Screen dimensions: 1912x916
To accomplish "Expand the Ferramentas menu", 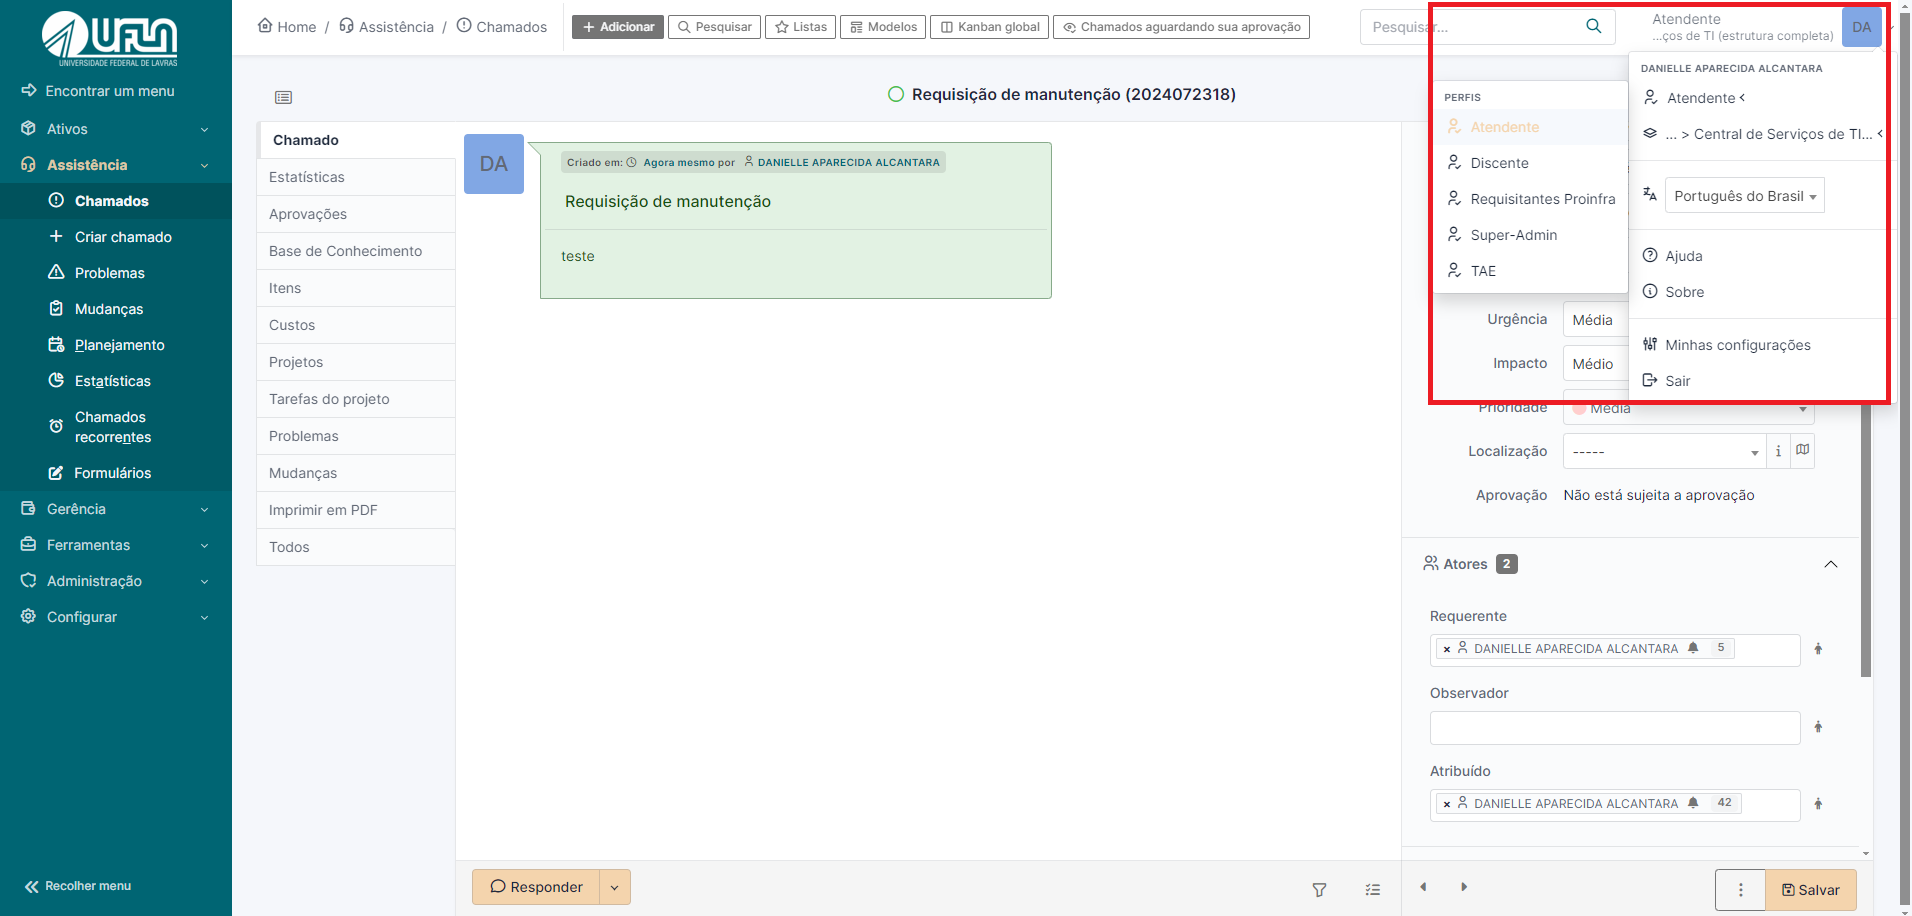I will 116,545.
